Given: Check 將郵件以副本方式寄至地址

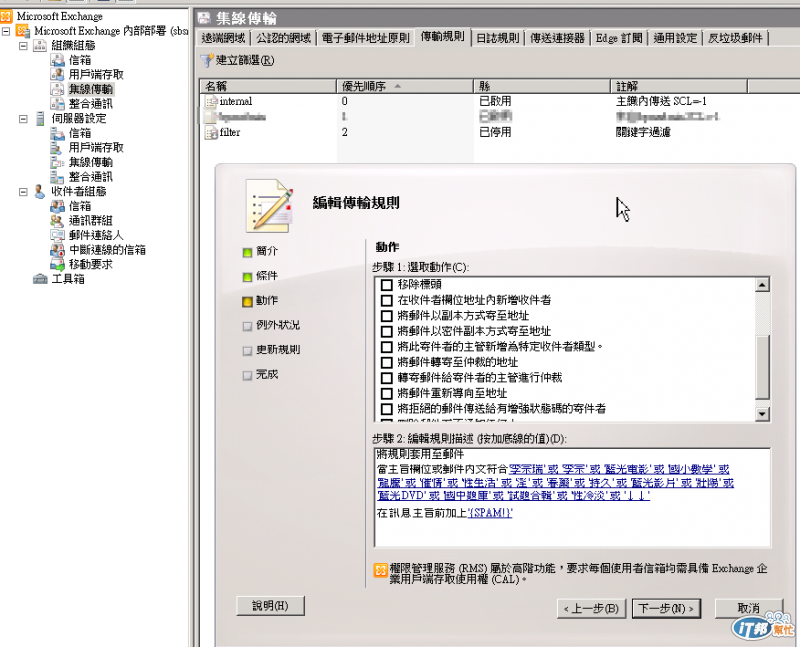Looking at the screenshot, I should 387,316.
